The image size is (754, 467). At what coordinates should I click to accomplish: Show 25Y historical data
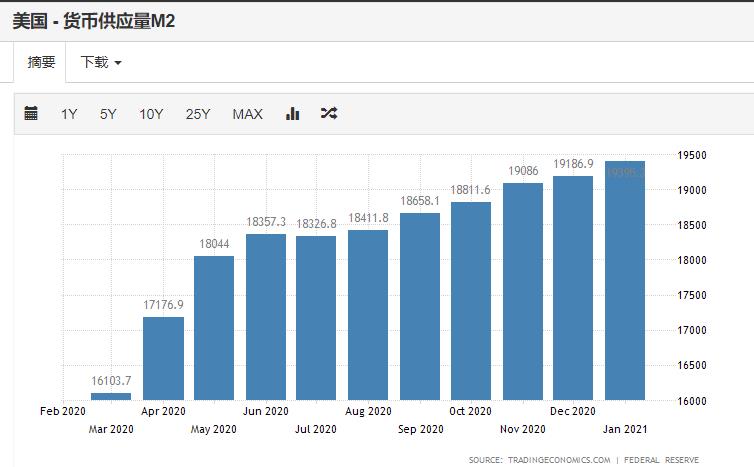click(198, 114)
